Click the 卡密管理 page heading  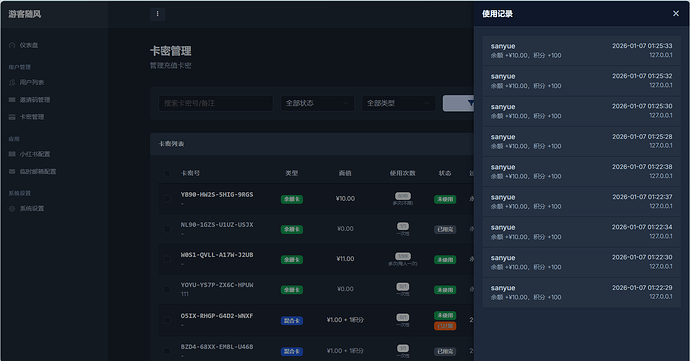click(171, 51)
